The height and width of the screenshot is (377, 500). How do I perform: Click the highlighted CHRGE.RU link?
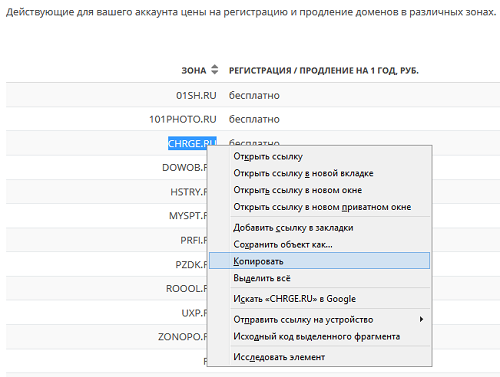tap(192, 143)
